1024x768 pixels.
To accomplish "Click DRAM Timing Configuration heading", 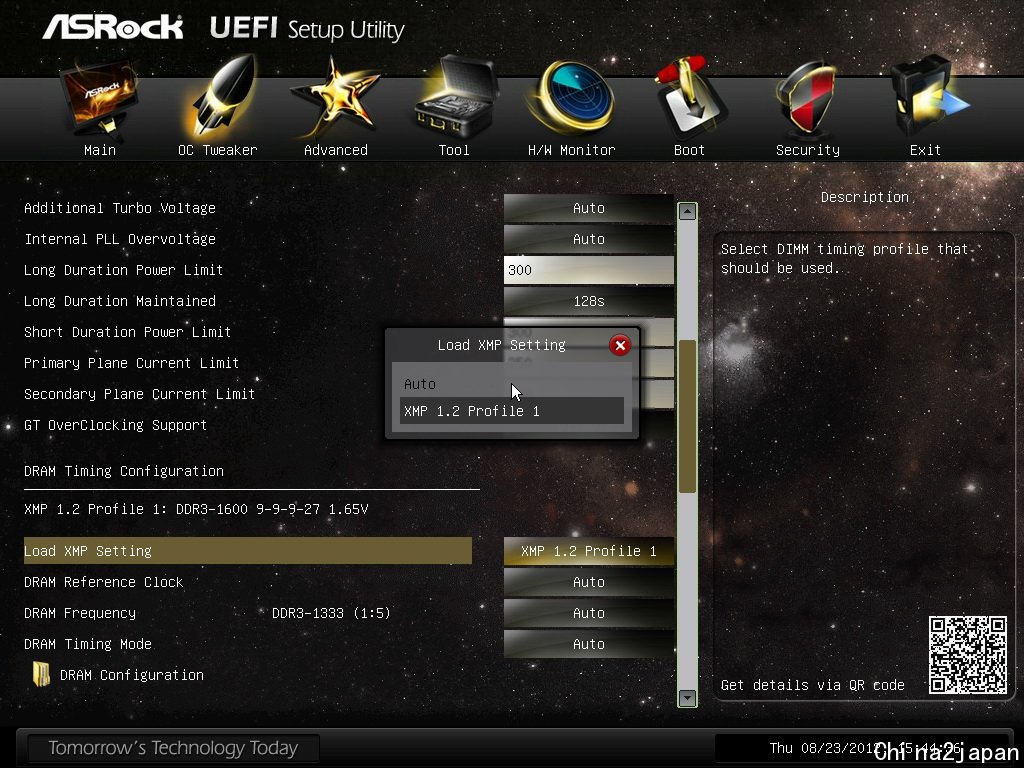I will [x=123, y=471].
